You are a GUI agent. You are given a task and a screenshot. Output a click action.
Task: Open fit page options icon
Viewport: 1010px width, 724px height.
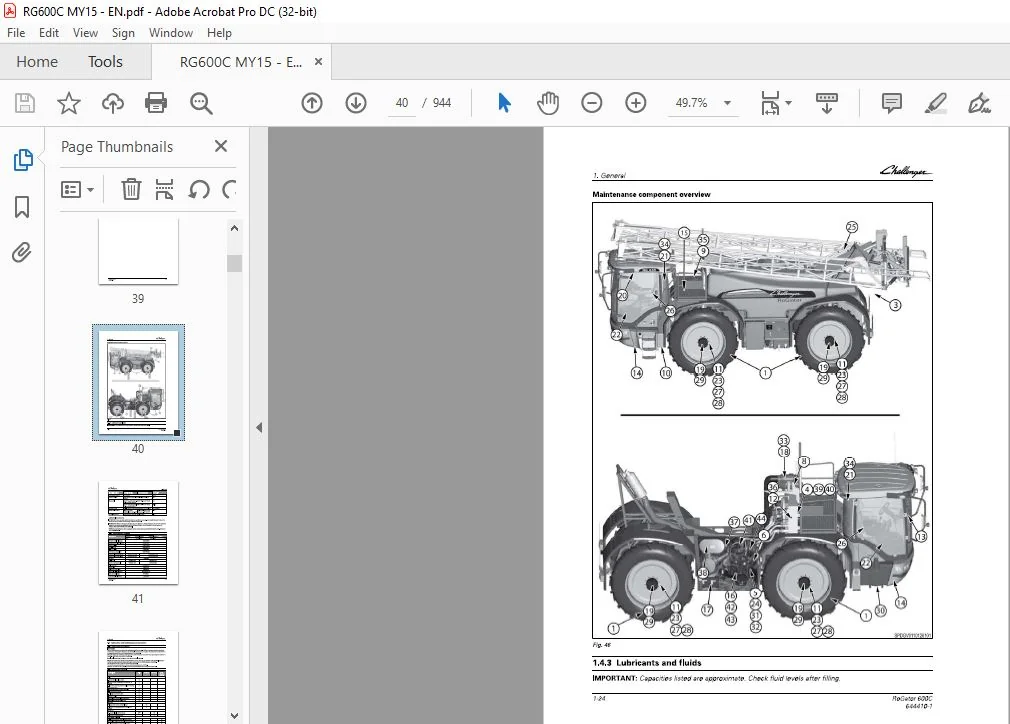tap(770, 103)
